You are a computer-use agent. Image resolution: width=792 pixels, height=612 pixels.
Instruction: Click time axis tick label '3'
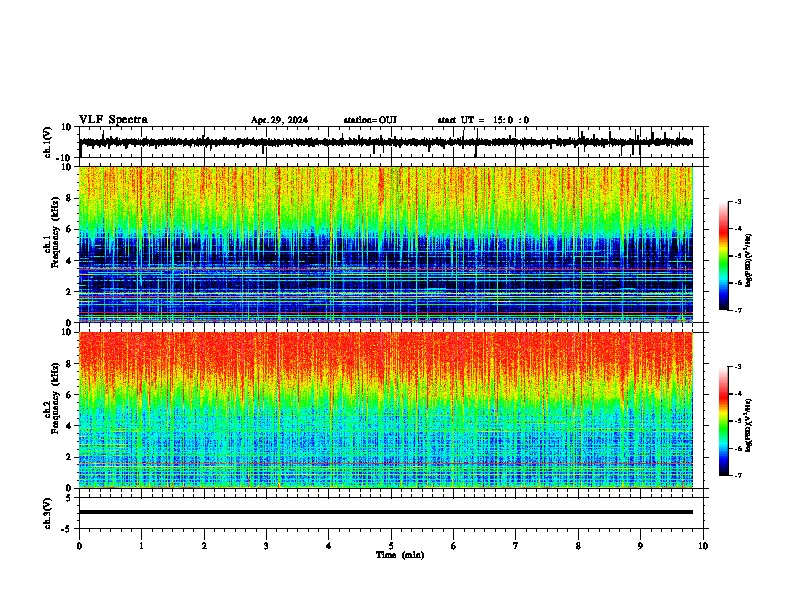pos(266,546)
